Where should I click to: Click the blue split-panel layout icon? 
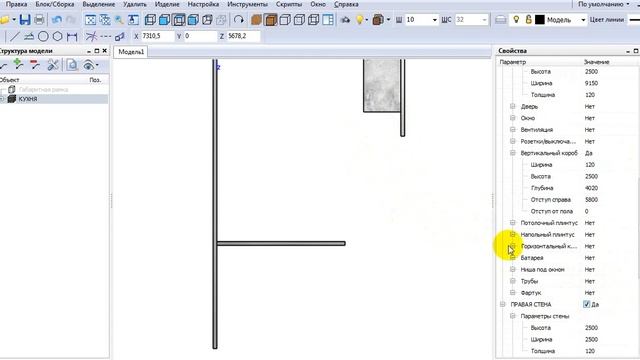328,20
